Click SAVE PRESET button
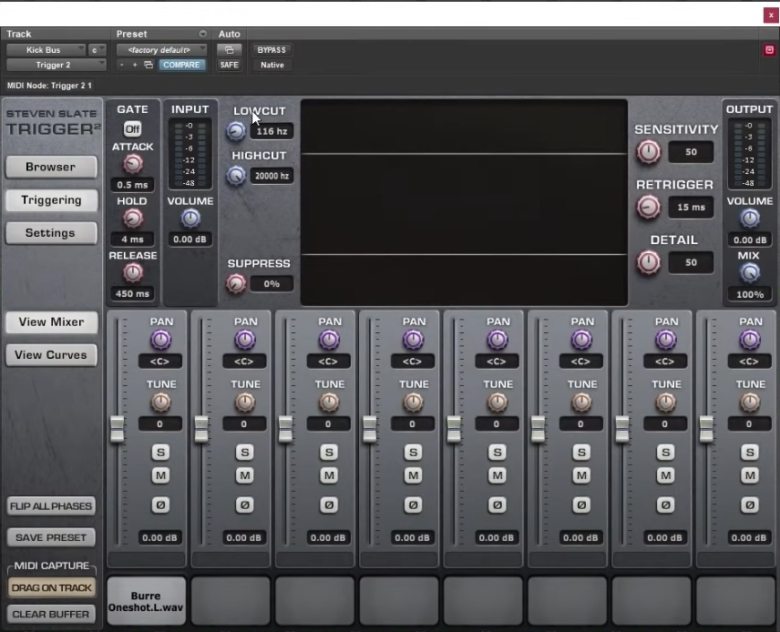The width and height of the screenshot is (780, 632). click(x=51, y=537)
